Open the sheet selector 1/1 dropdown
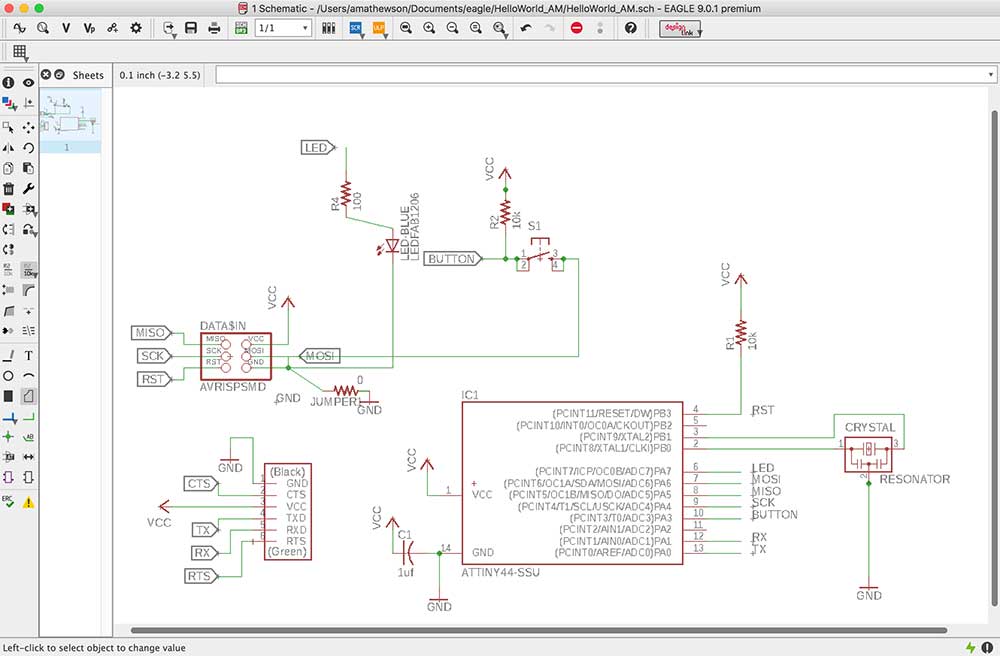Image resolution: width=1000 pixels, height=656 pixels. 282,28
